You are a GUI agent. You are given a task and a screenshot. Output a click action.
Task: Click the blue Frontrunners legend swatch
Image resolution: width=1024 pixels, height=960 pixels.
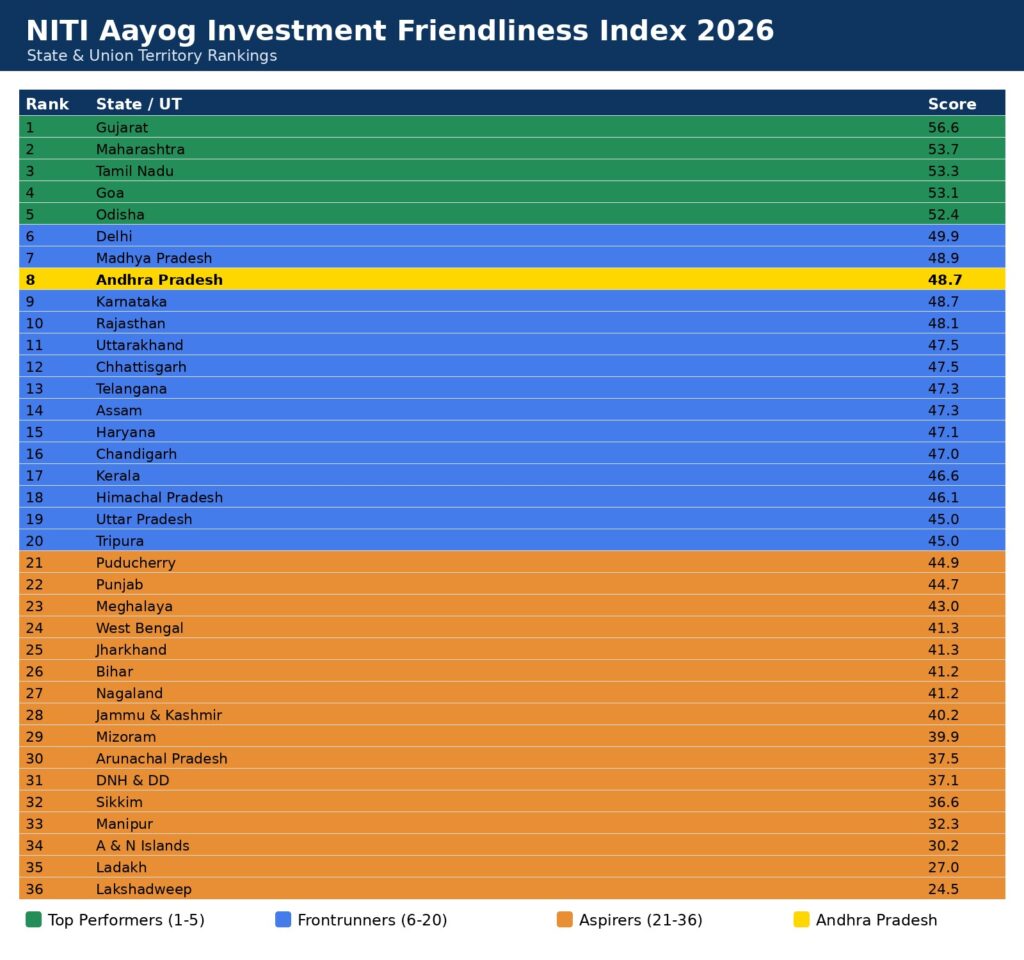(283, 920)
